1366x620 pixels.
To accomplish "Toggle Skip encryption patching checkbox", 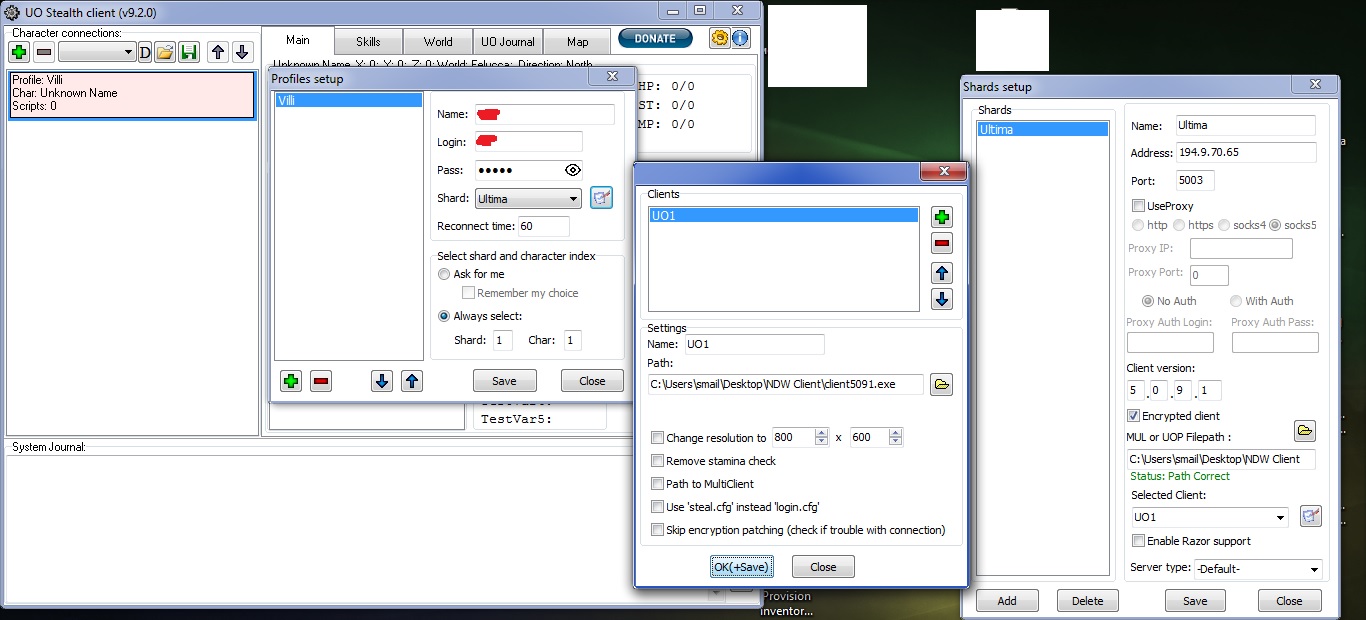I will 657,530.
